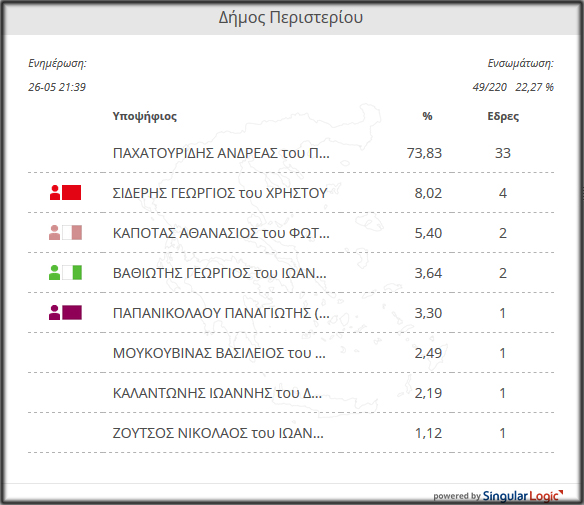This screenshot has height=505, width=584.
Task: Click the Εδρες column header
Action: [x=503, y=116]
